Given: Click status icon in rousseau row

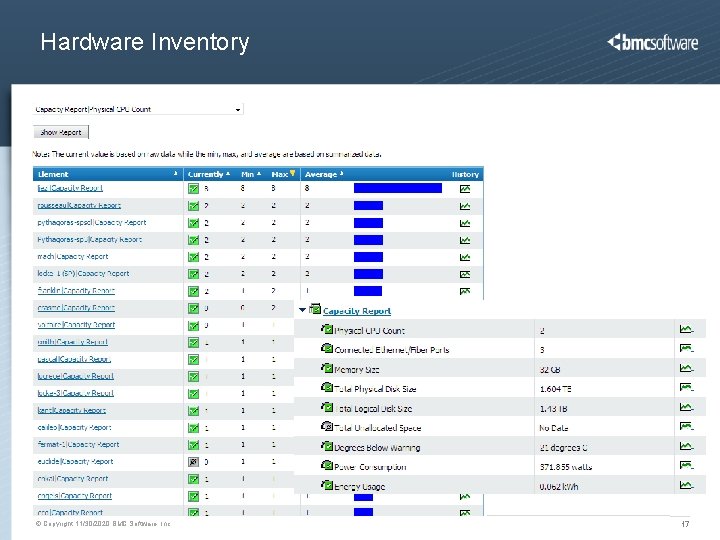Looking at the screenshot, I should (x=194, y=206).
